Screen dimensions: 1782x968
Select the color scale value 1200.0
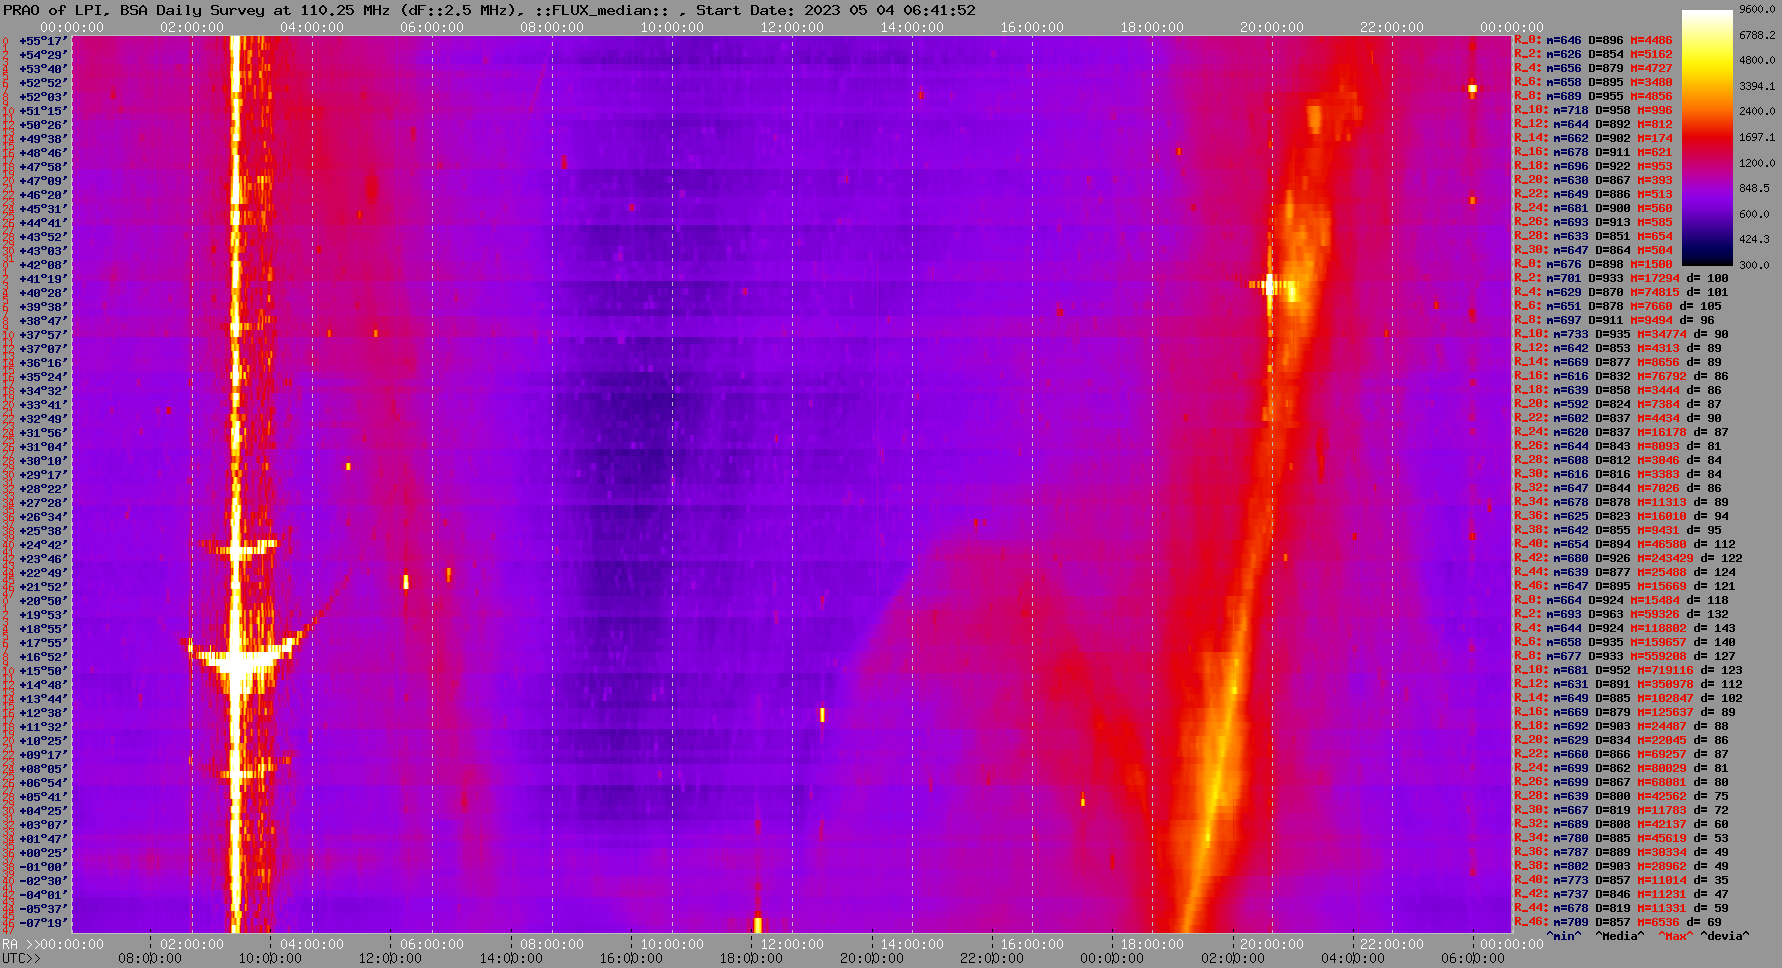tap(1758, 162)
